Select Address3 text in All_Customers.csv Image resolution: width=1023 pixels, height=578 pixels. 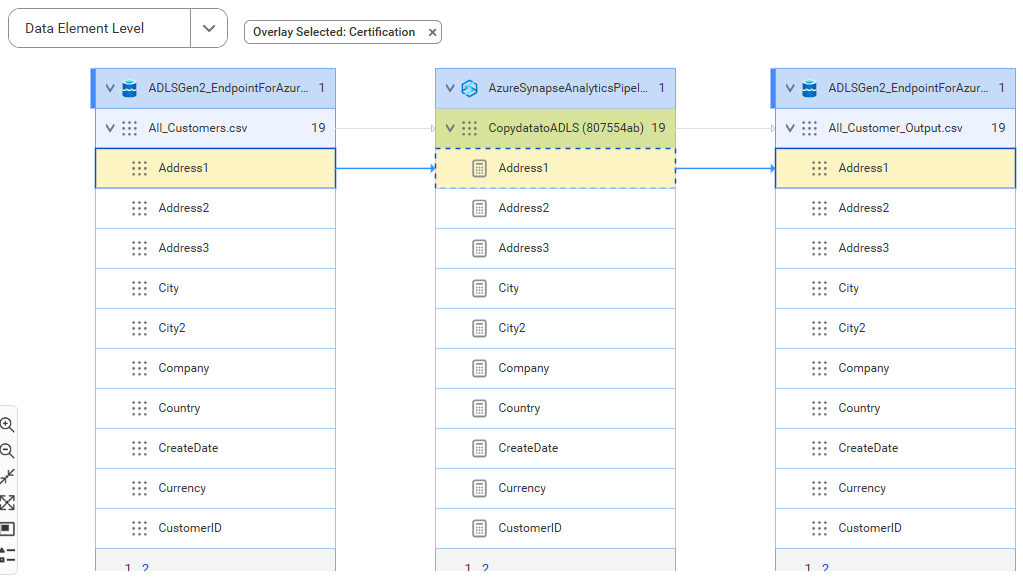click(x=184, y=249)
